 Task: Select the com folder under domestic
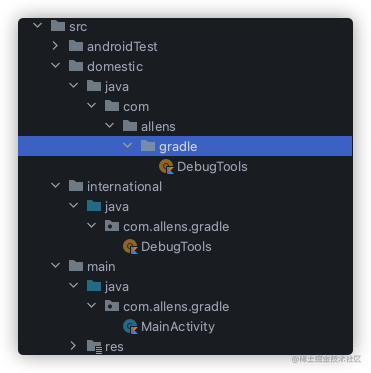tap(136, 107)
